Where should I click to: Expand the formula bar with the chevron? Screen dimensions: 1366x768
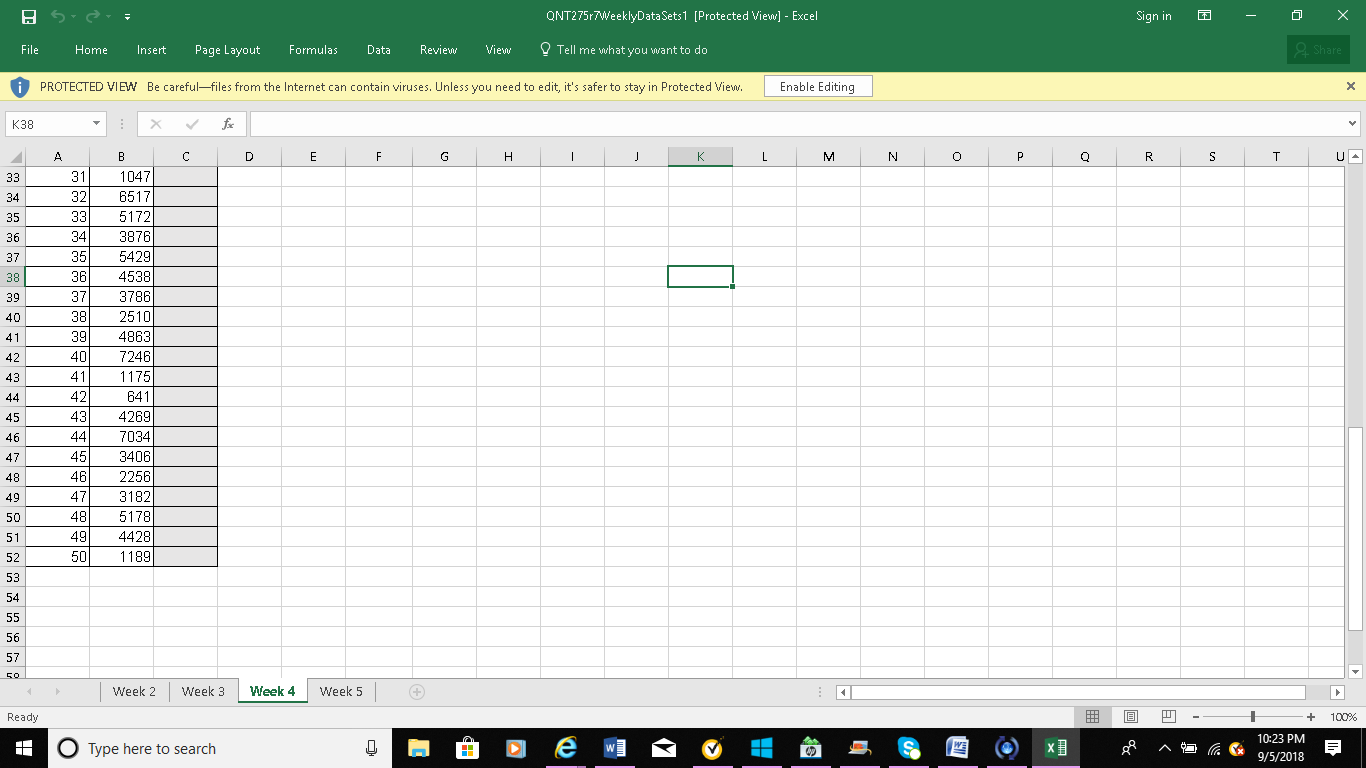(x=1353, y=124)
